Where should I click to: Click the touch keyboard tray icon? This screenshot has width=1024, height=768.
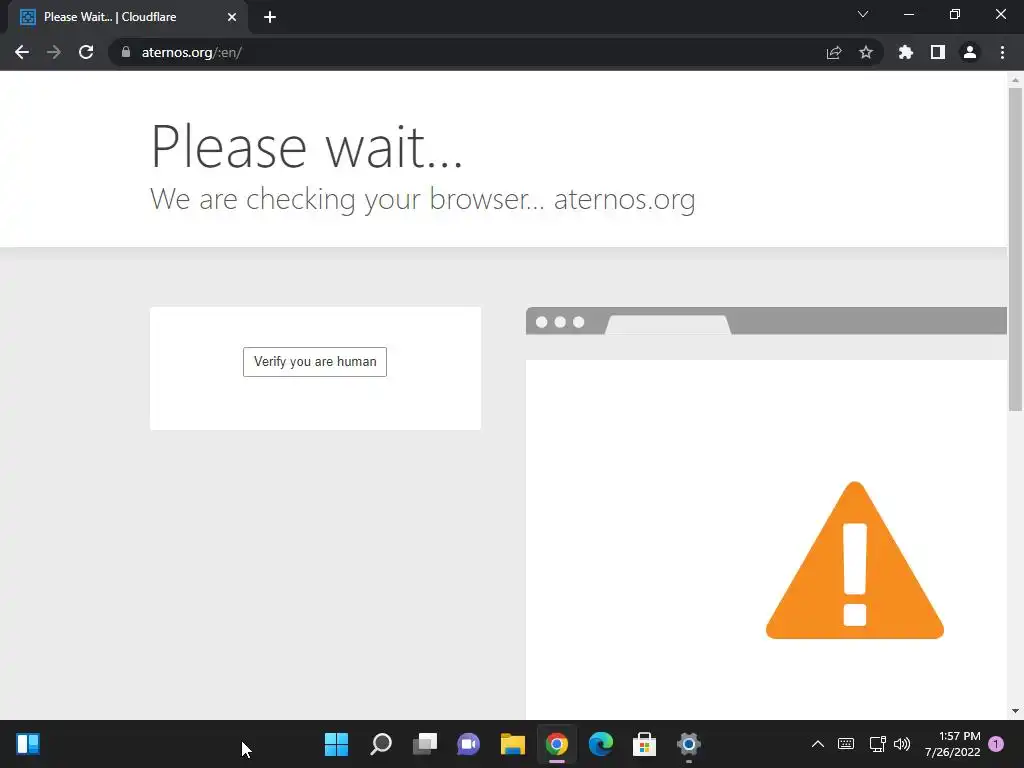pyautogui.click(x=846, y=744)
